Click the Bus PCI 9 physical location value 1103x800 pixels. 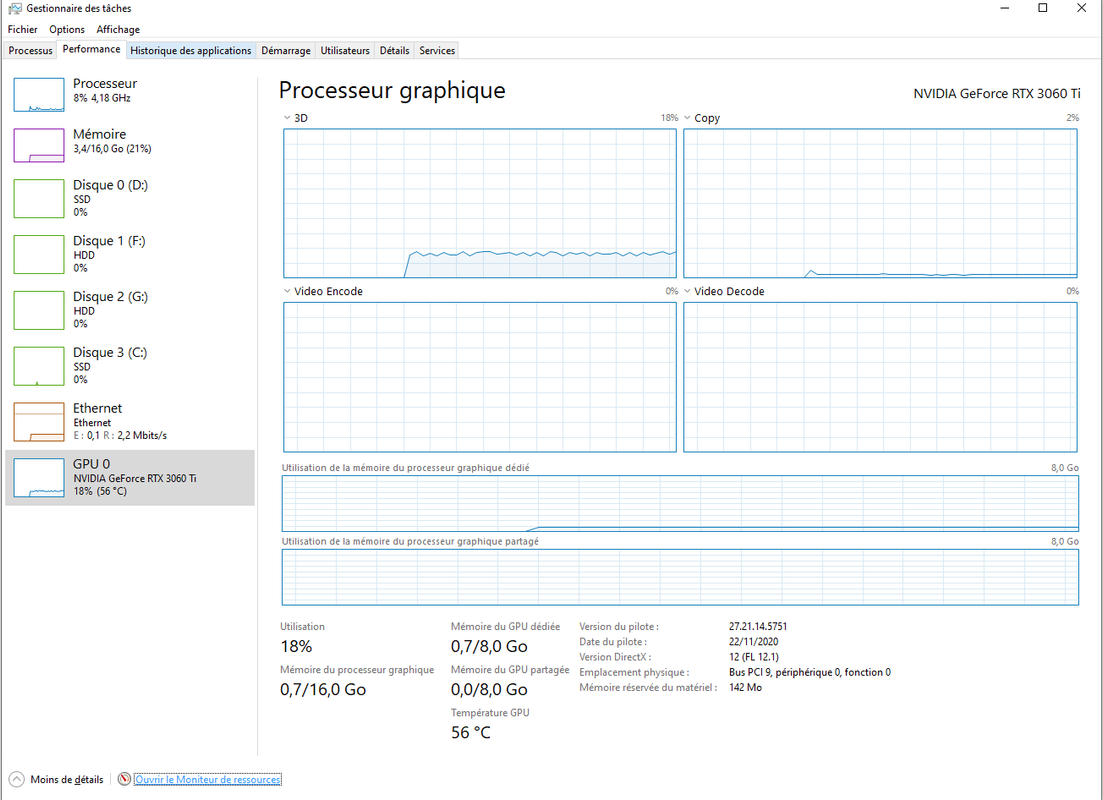tap(810, 672)
